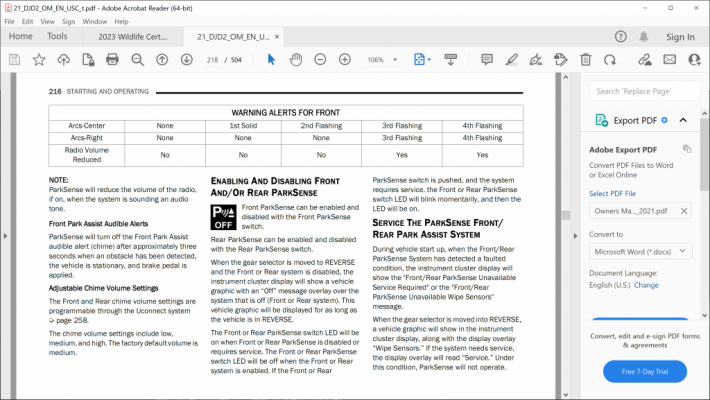Screen dimensions: 710x400
Task: Click the Delete page trash icon
Action: [x=585, y=59]
